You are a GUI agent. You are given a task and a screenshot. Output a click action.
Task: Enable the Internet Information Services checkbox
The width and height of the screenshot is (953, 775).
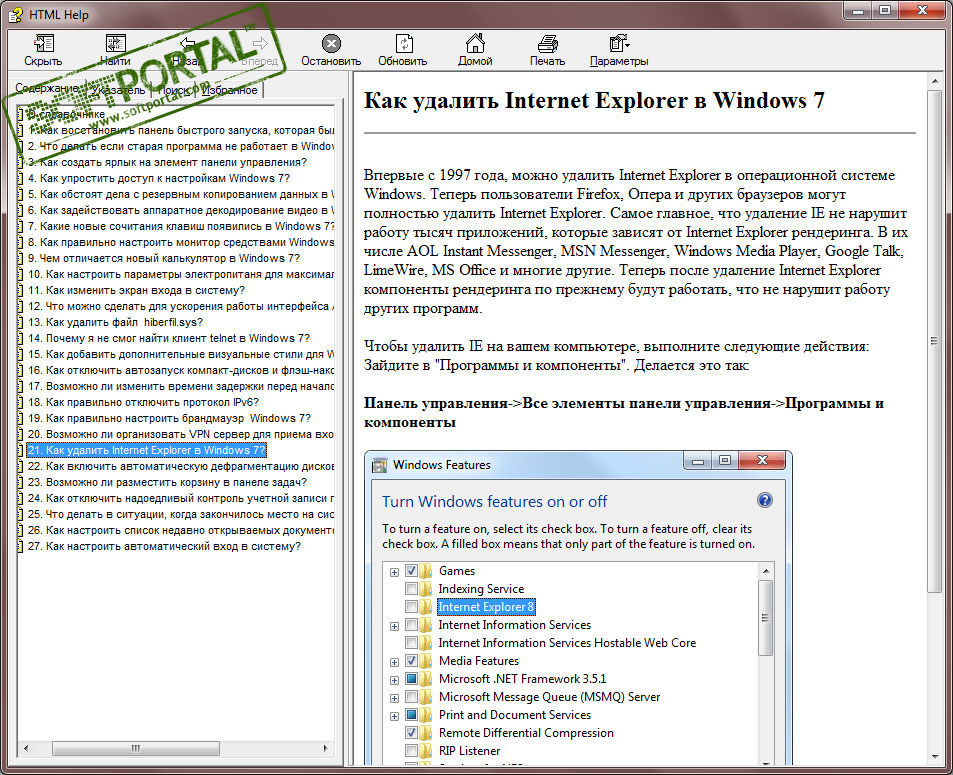click(411, 625)
